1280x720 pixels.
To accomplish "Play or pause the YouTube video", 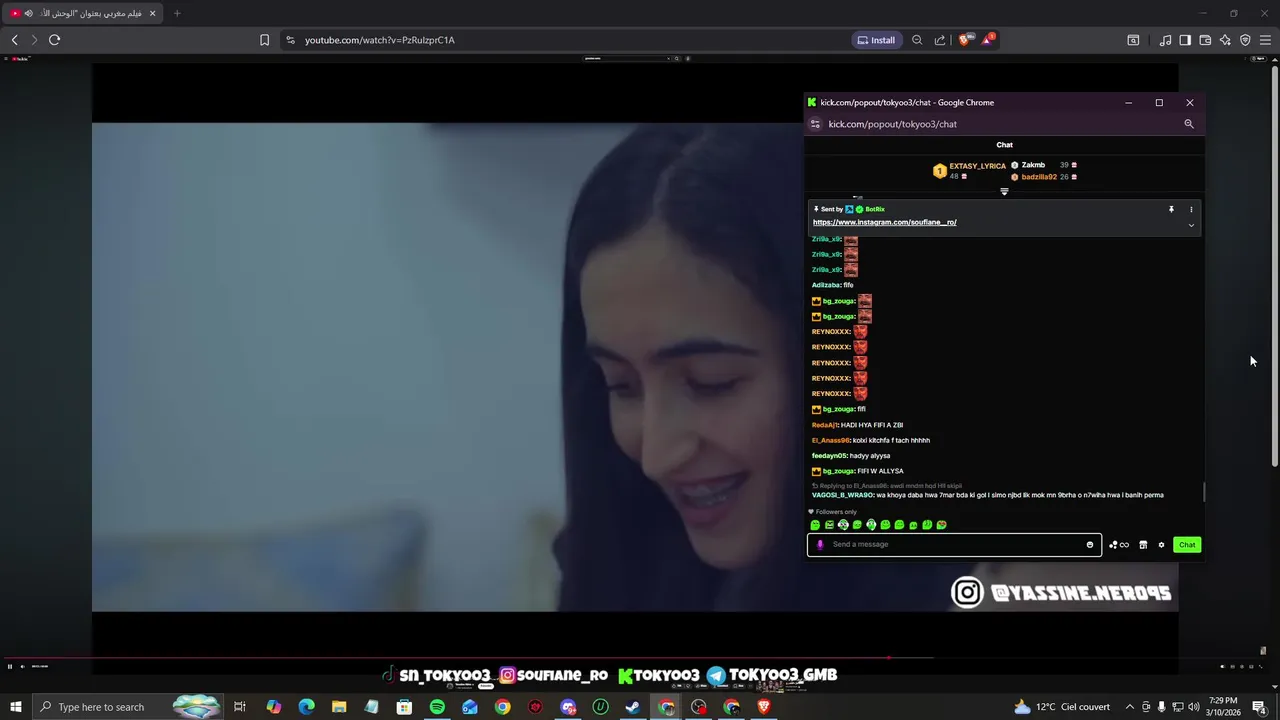I will tap(10, 666).
